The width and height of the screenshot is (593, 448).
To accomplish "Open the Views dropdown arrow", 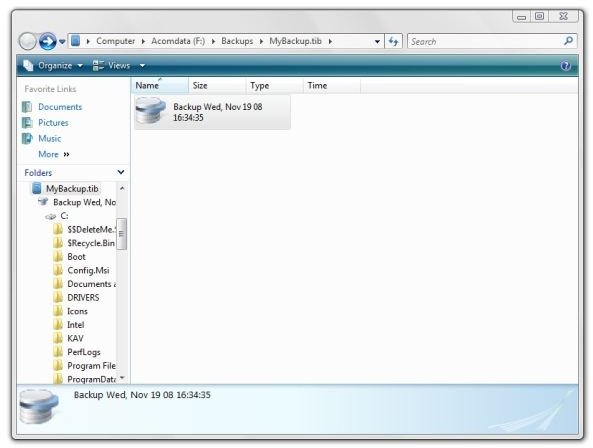I will (x=142, y=66).
